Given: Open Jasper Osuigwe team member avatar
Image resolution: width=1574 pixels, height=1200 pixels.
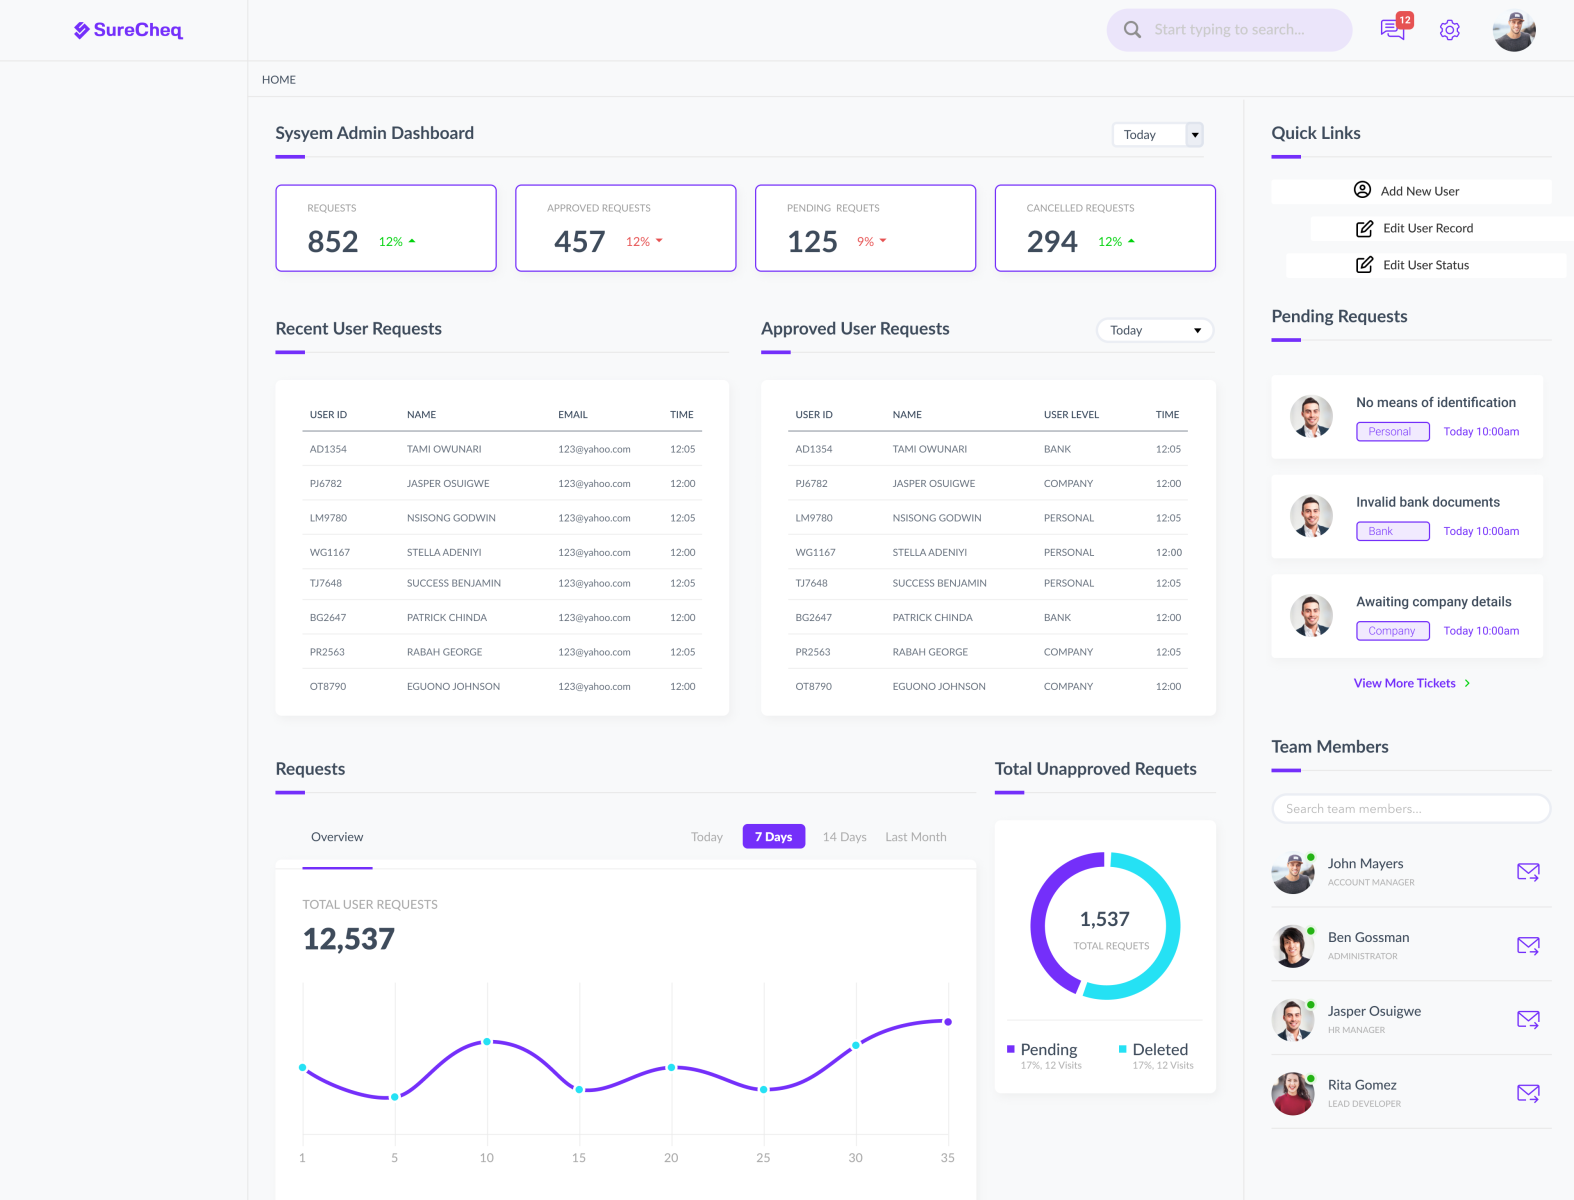Looking at the screenshot, I should 1293,1020.
